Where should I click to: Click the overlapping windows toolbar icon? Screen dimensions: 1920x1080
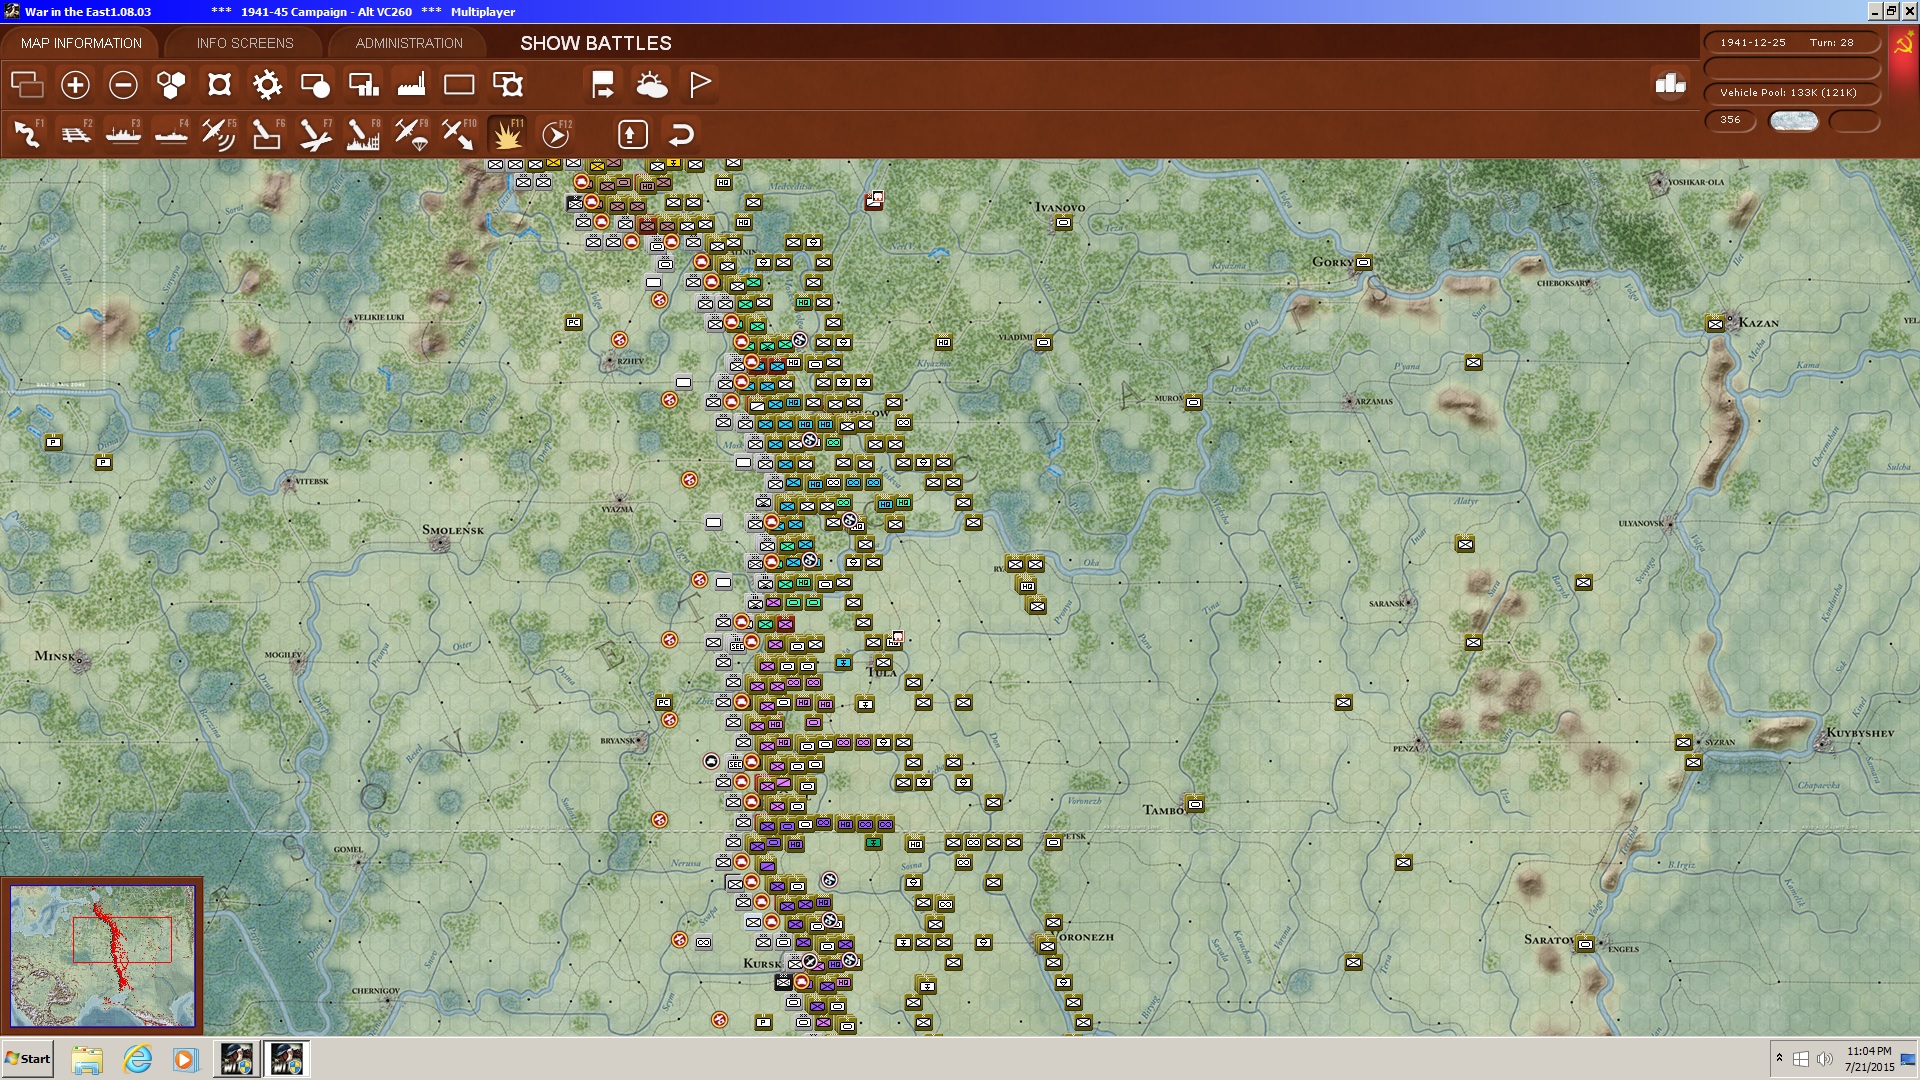pos(27,85)
